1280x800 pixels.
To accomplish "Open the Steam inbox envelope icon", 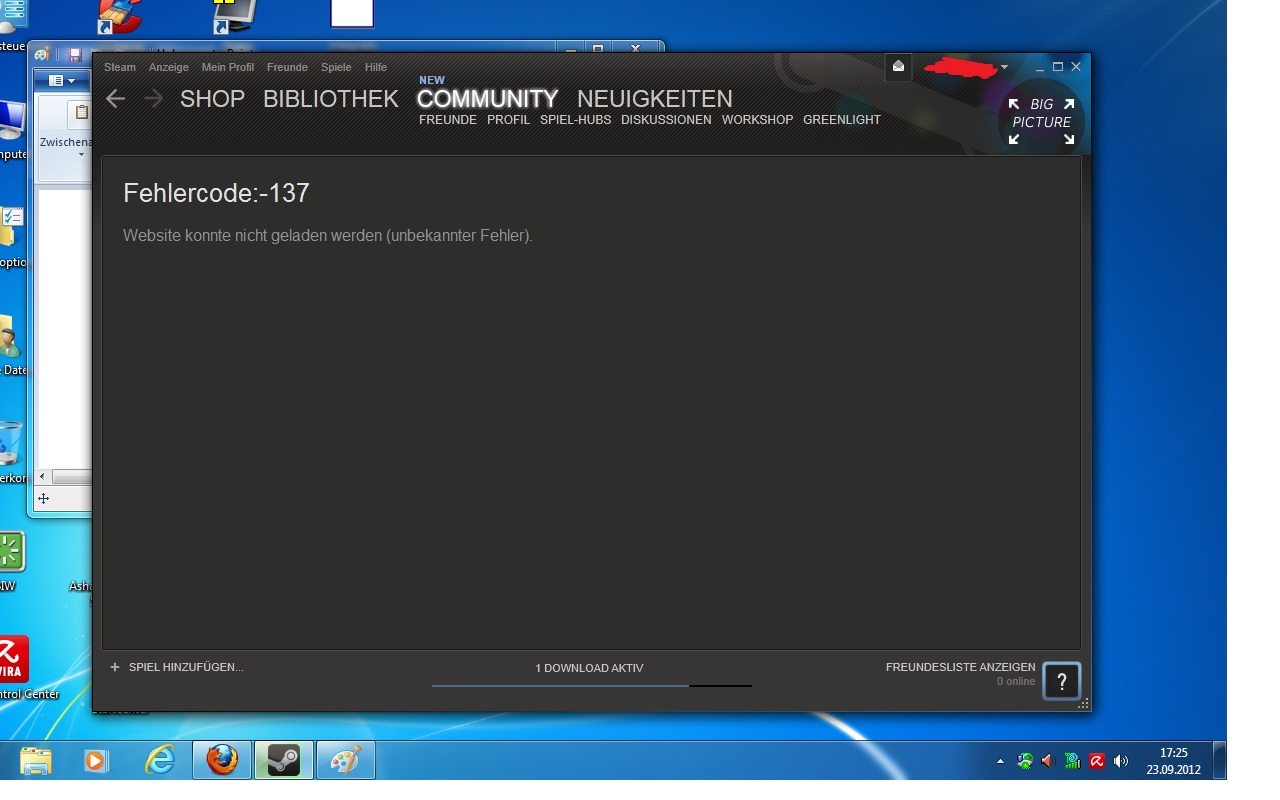I will (898, 67).
